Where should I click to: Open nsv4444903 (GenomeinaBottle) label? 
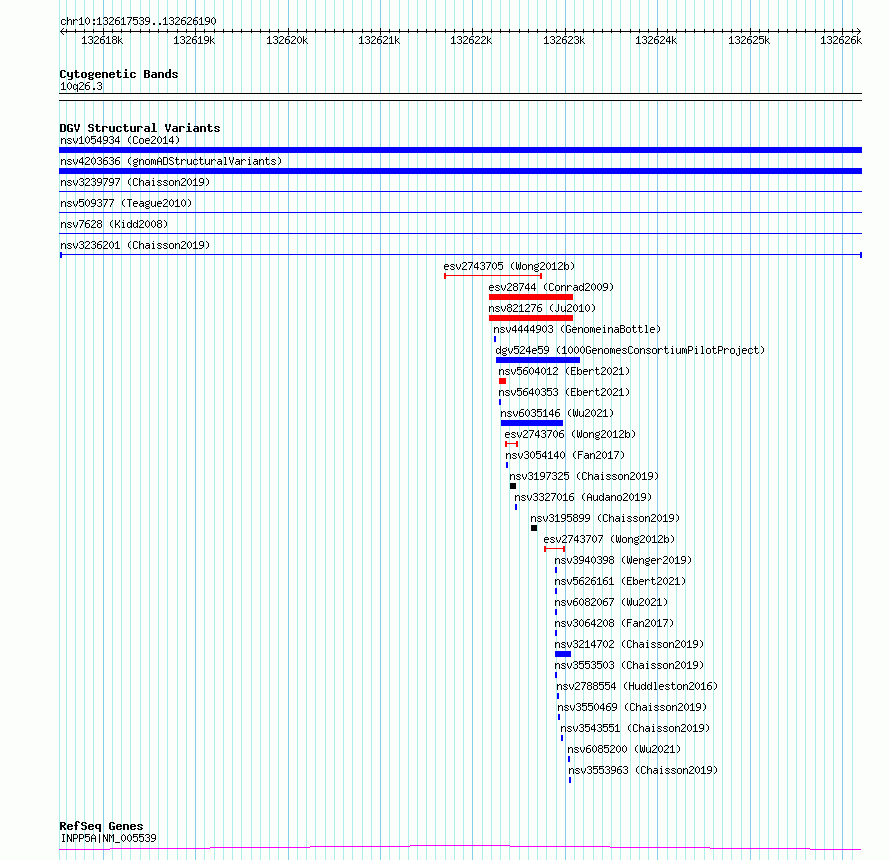(577, 329)
